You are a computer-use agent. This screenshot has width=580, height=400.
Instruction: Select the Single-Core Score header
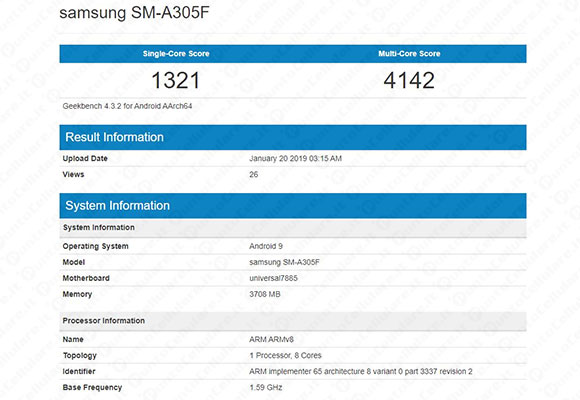tap(176, 54)
